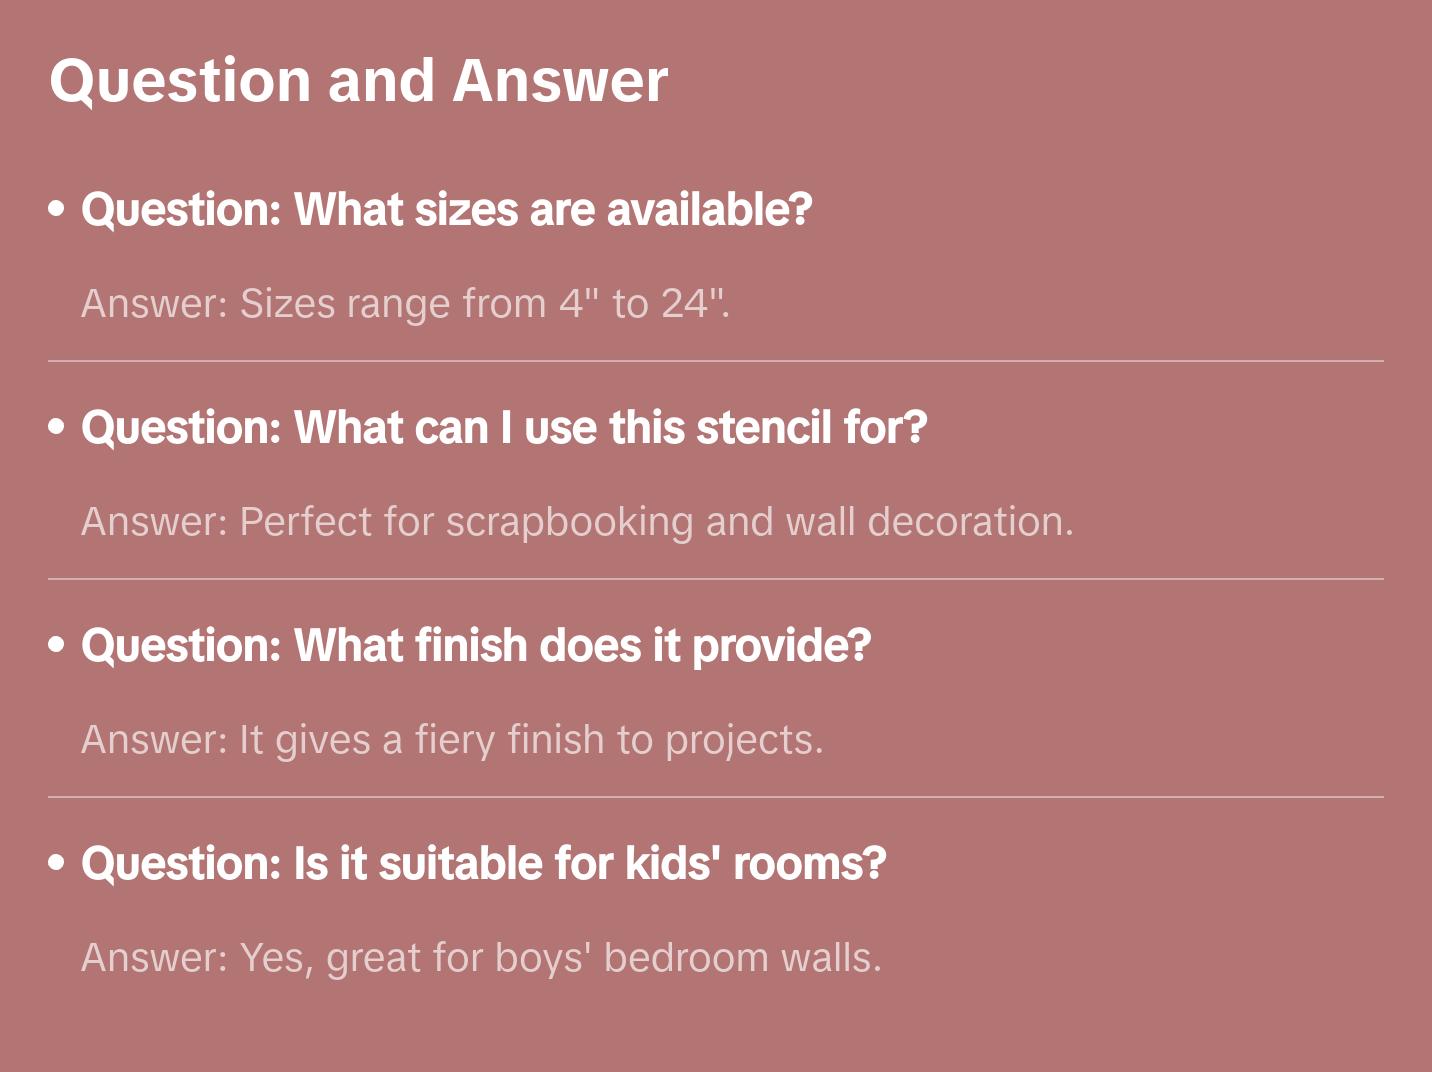Click the bullet next to the finish question
This screenshot has width=1432, height=1072.
point(57,645)
